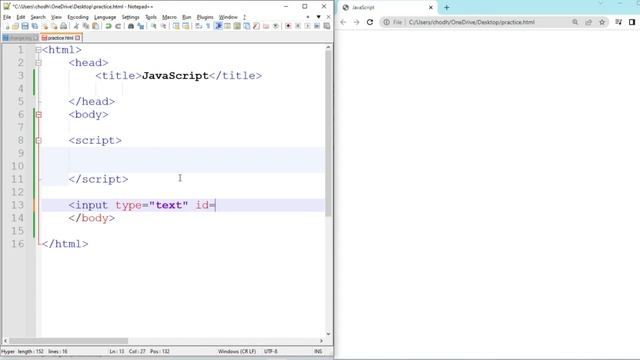Open the File menu
The image size is (640, 360).
7,17
